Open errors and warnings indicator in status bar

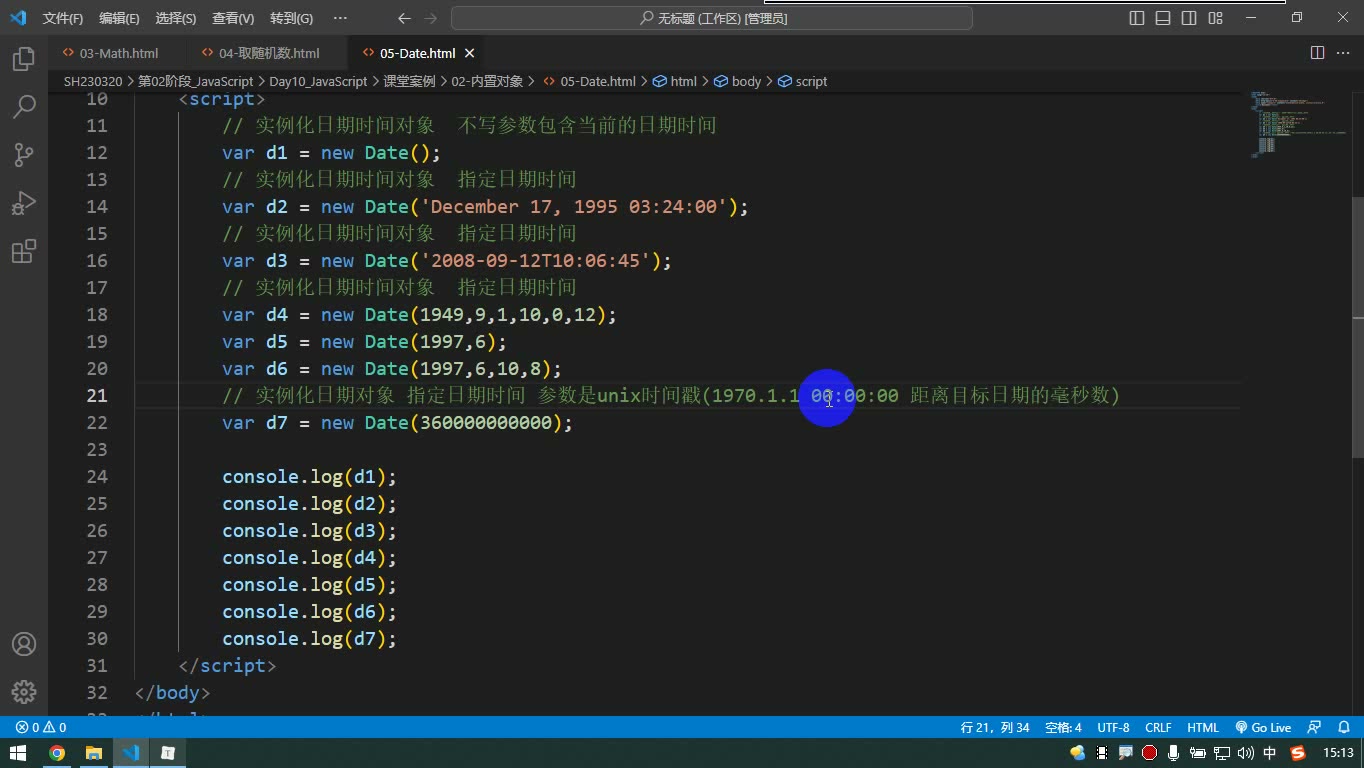coord(41,727)
